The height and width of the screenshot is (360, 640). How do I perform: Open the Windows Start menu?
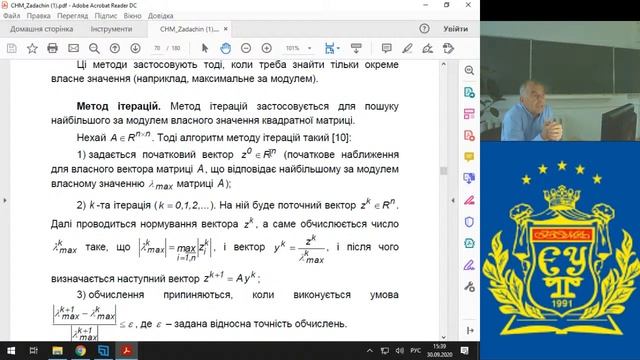click(11, 351)
